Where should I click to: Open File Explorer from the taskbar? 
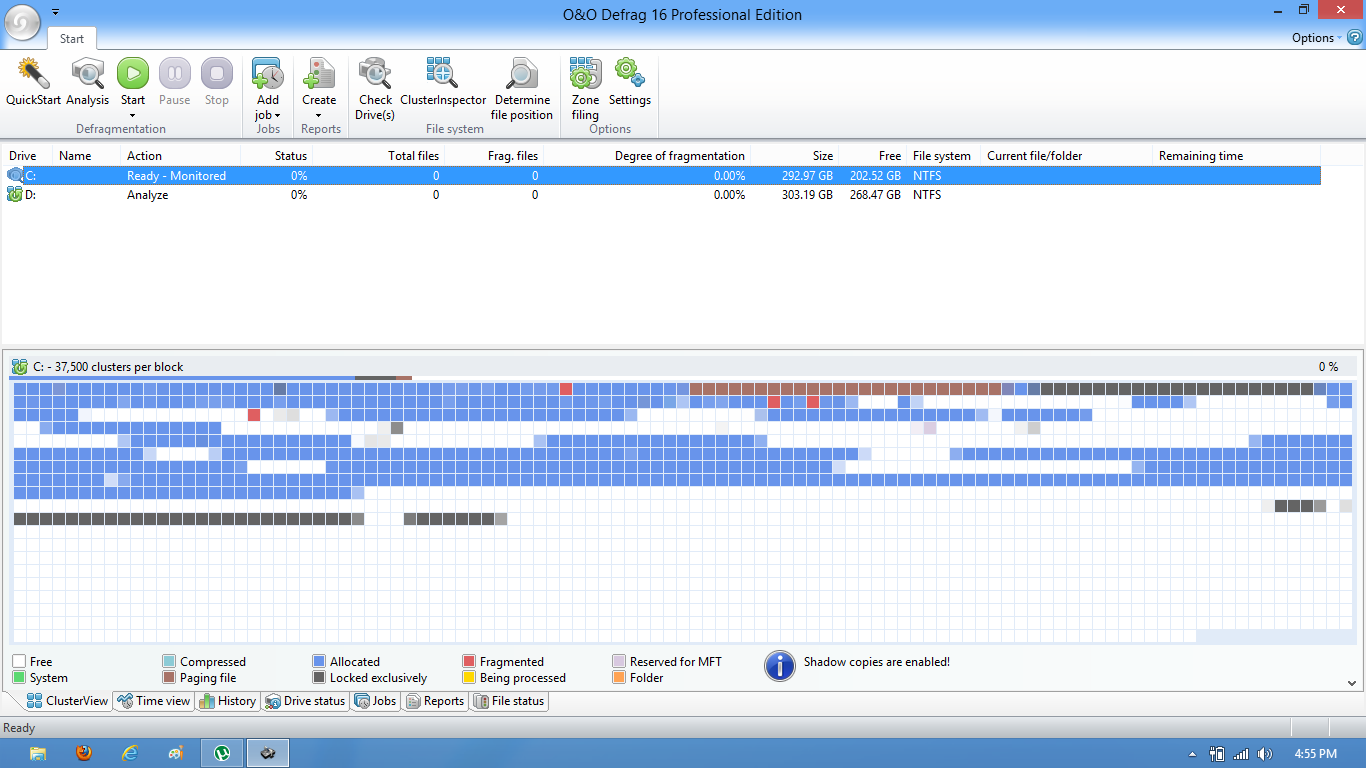38,753
